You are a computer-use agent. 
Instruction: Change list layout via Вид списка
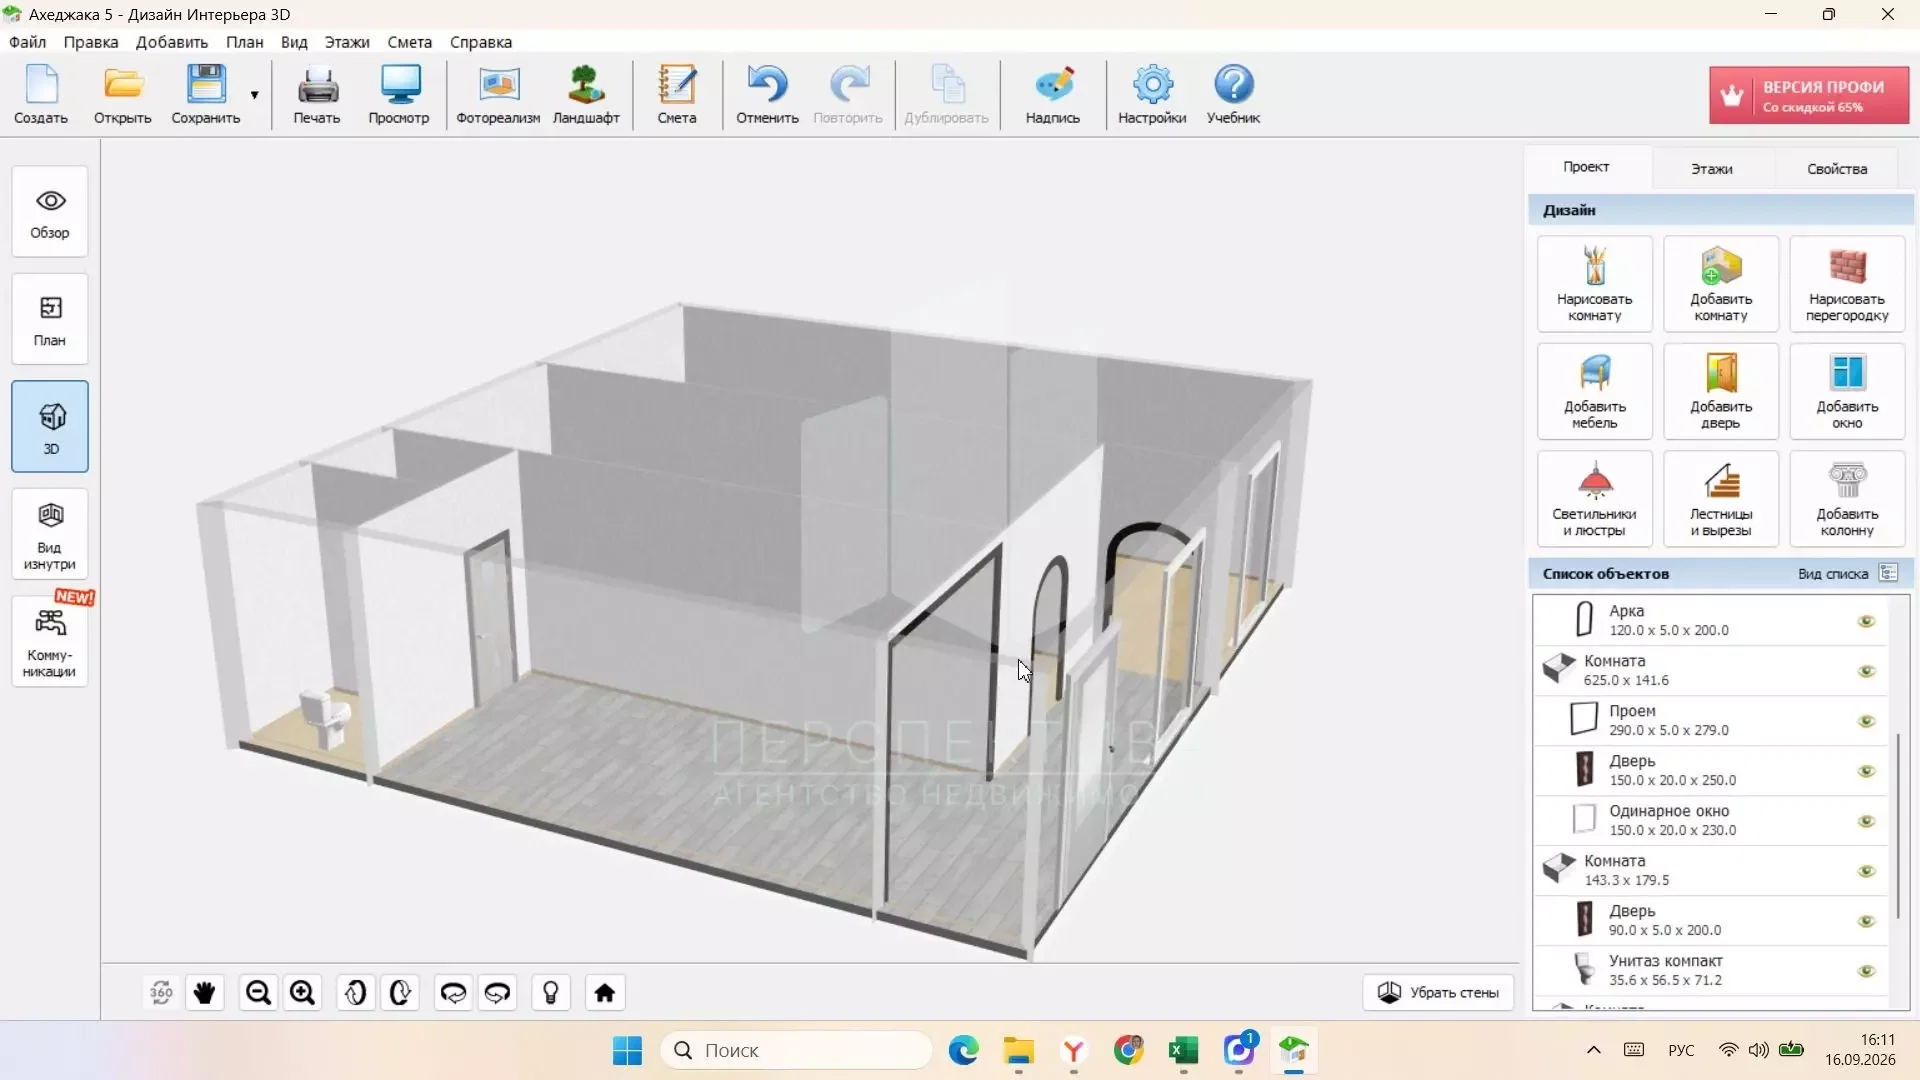[x=1846, y=573]
